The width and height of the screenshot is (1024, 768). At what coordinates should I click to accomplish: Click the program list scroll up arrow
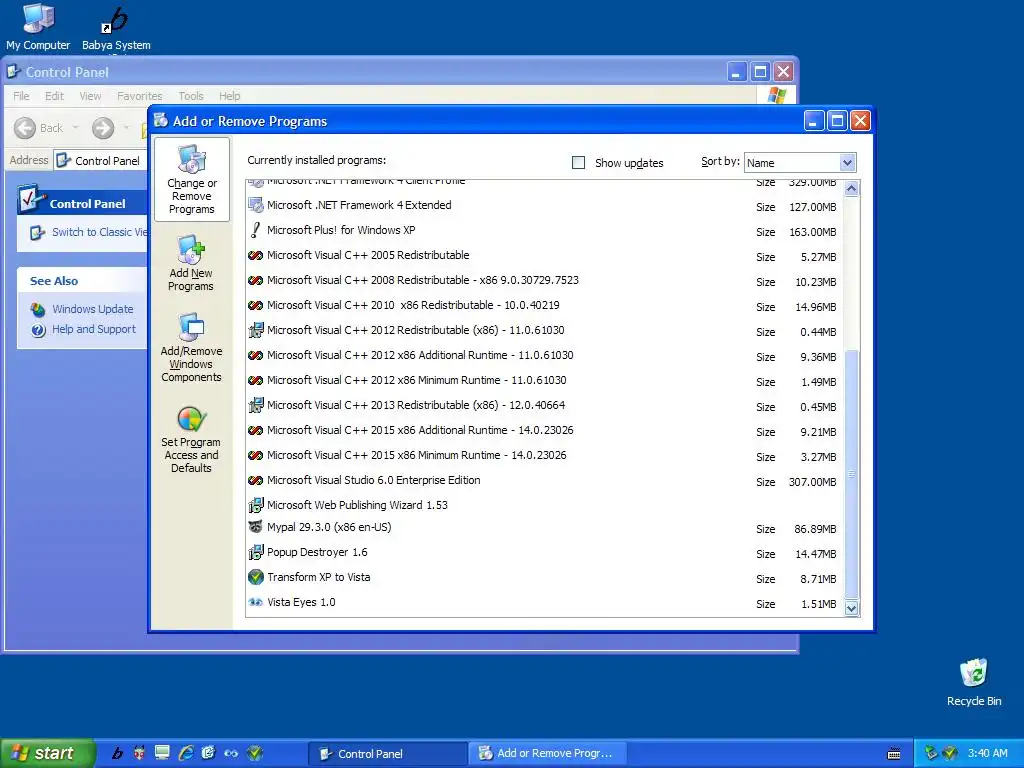click(x=851, y=189)
